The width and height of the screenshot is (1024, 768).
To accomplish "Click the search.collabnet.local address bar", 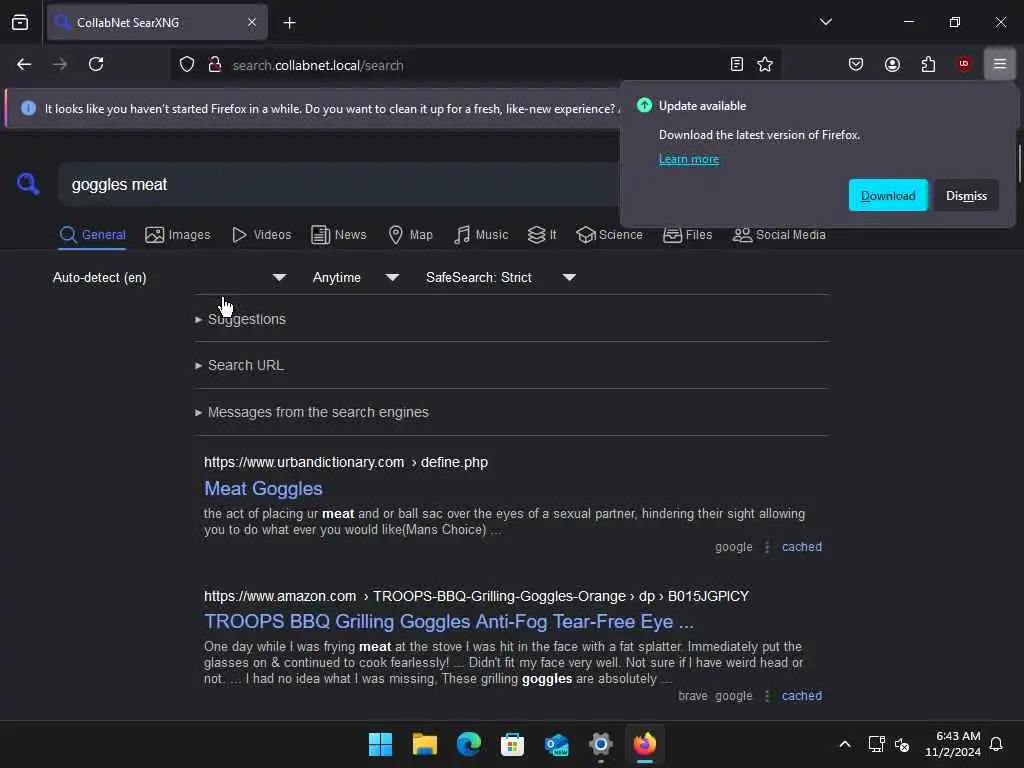I will tap(477, 65).
